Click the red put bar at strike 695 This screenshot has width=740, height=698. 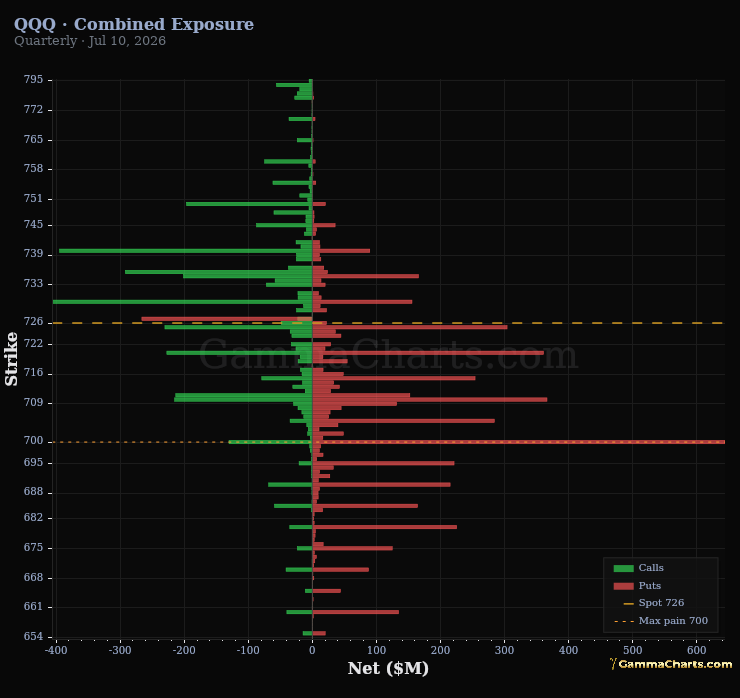[383, 463]
